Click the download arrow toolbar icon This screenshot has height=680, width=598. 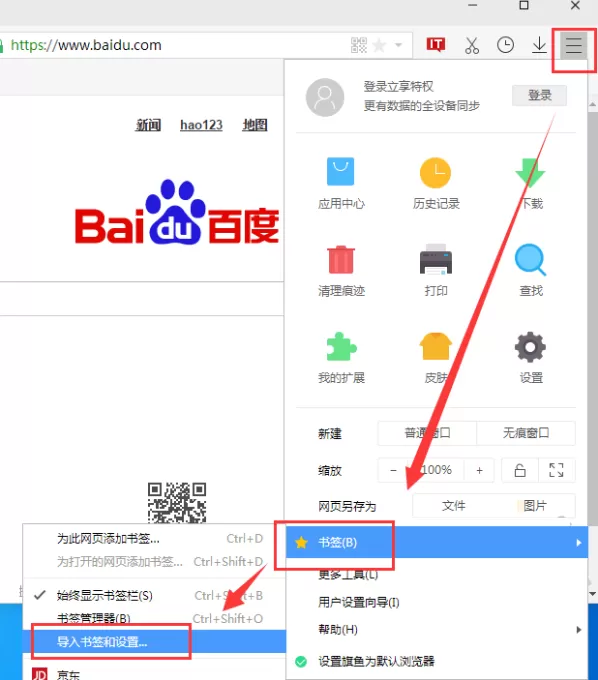[539, 45]
